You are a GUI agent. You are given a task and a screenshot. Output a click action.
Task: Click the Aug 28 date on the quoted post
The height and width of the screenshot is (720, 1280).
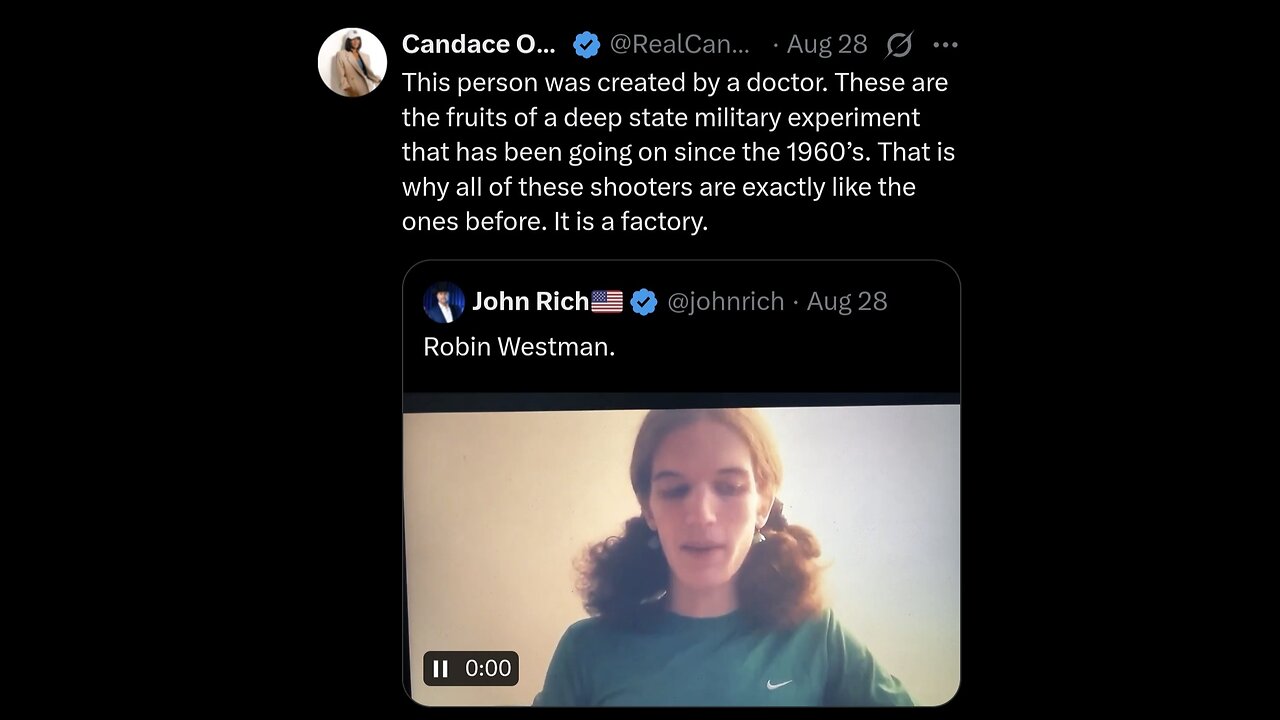847,302
